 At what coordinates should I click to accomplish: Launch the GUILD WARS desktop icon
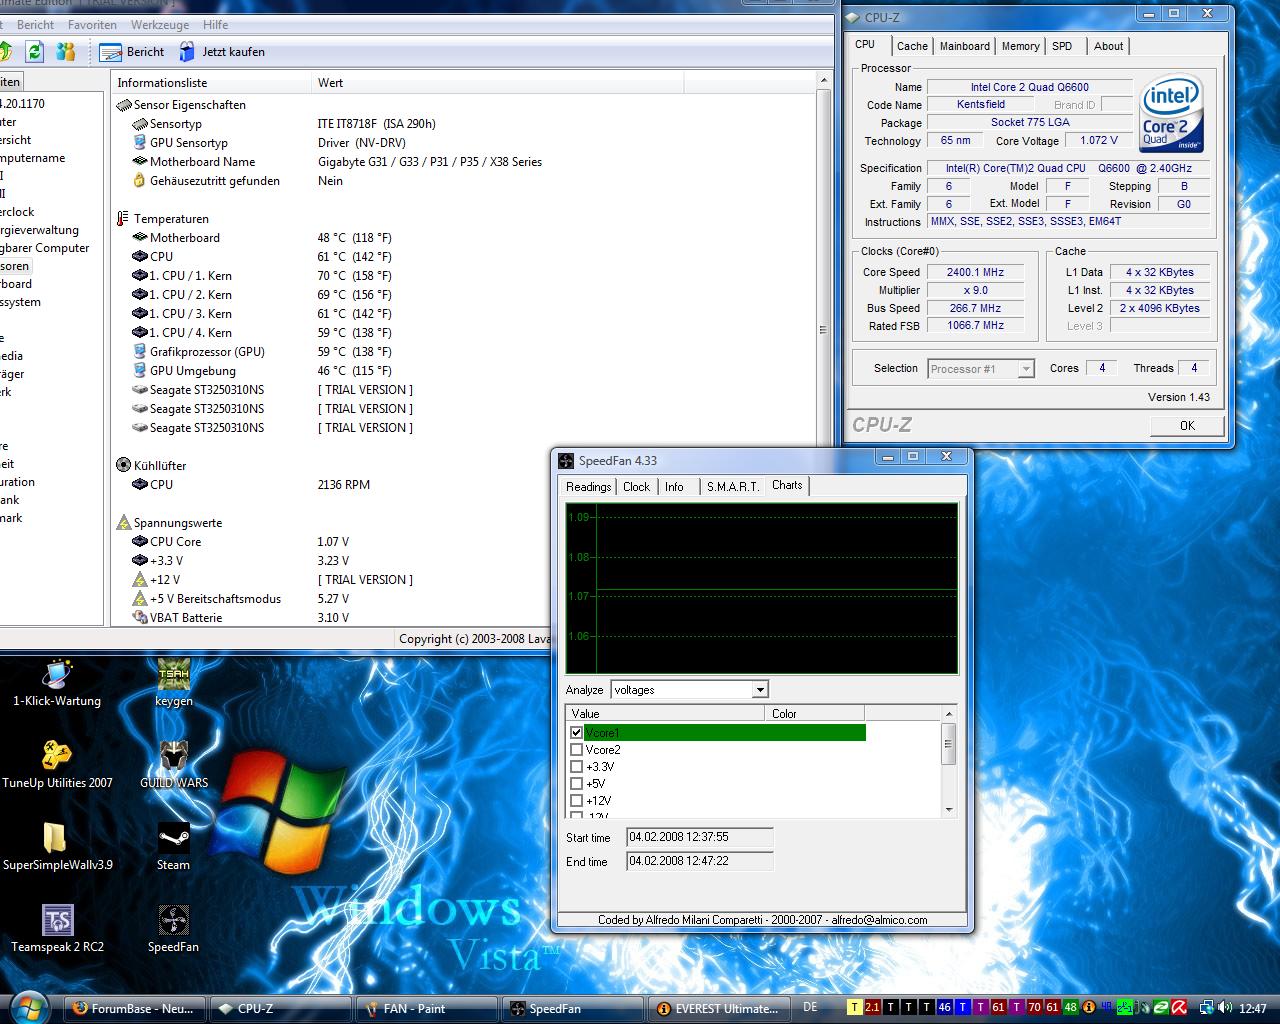tap(174, 765)
